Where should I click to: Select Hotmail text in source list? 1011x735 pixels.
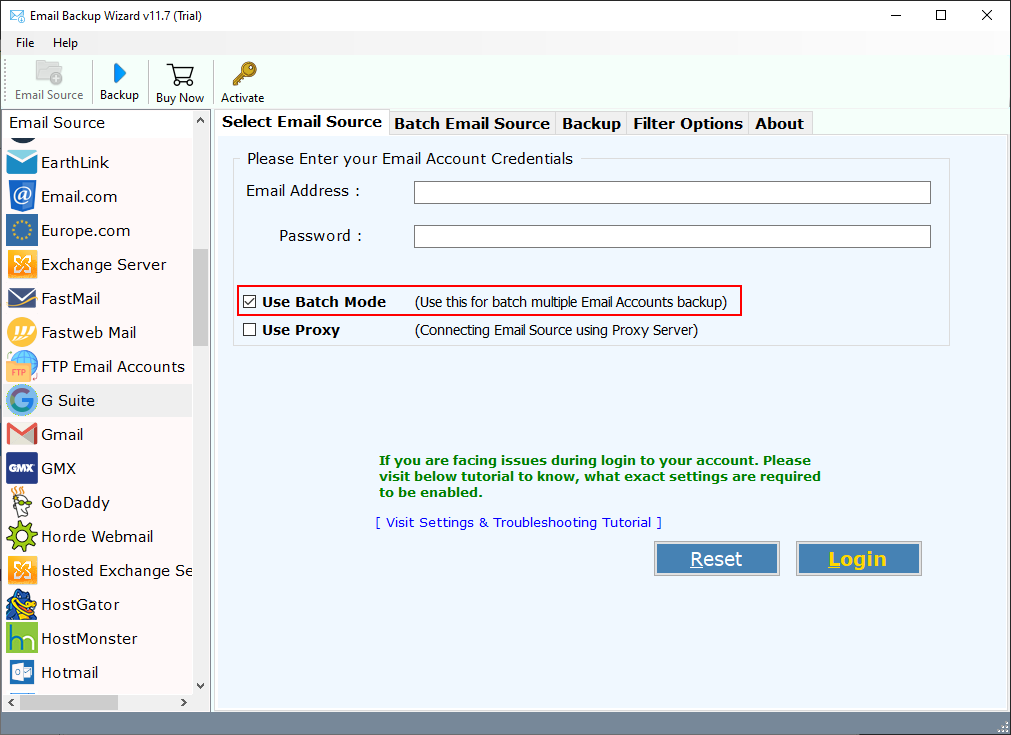coord(70,672)
